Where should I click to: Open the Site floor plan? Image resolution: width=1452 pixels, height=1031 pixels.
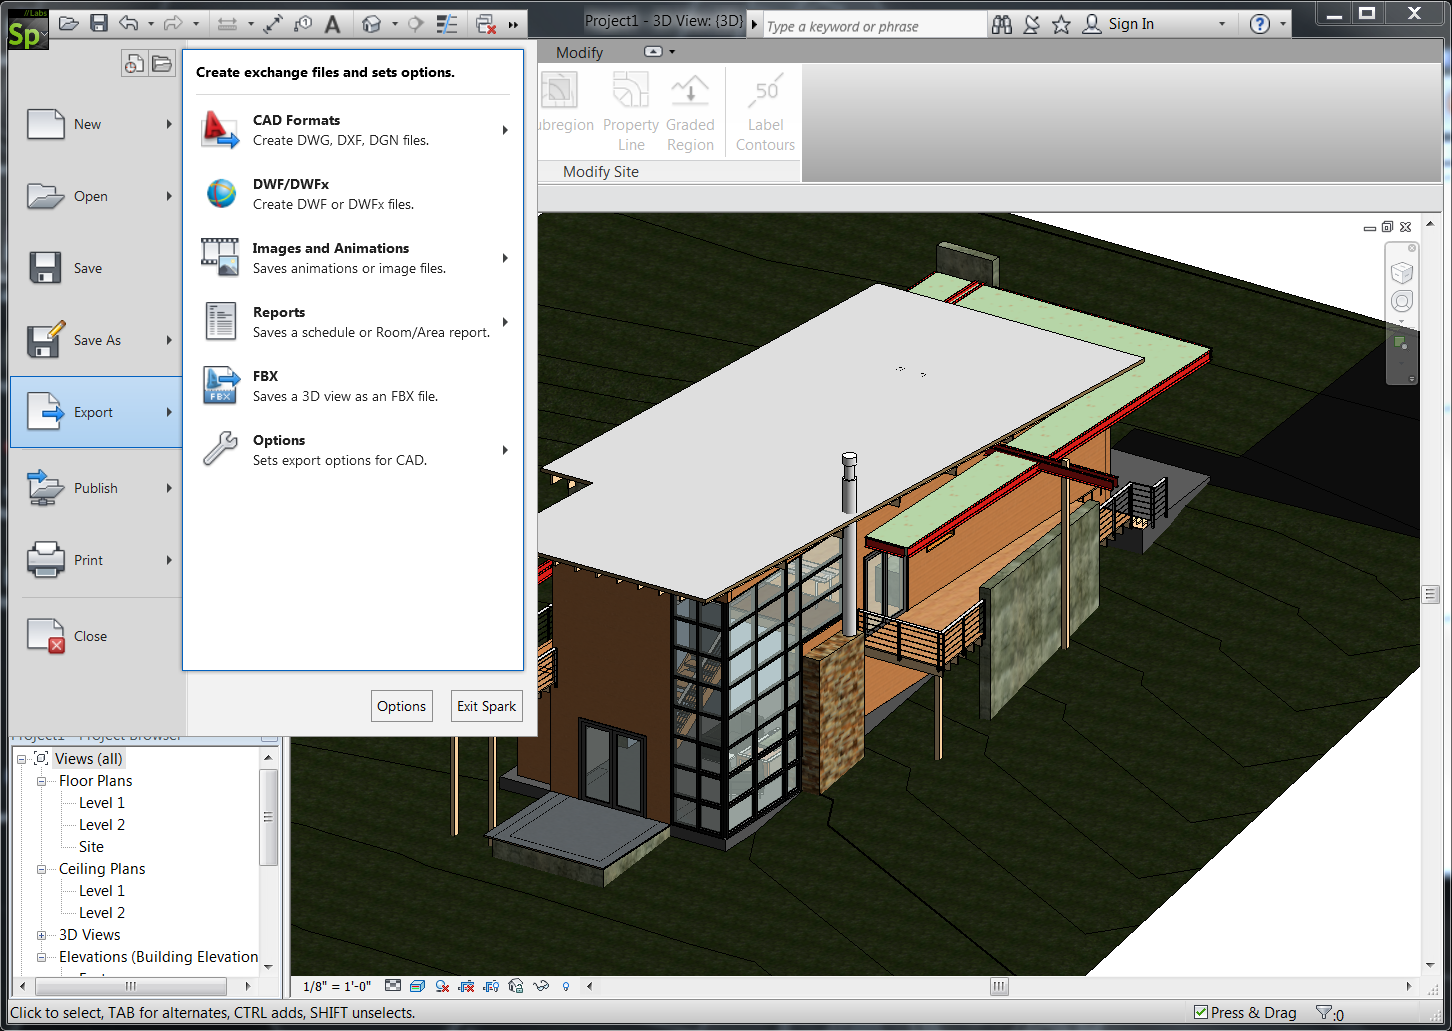point(91,847)
